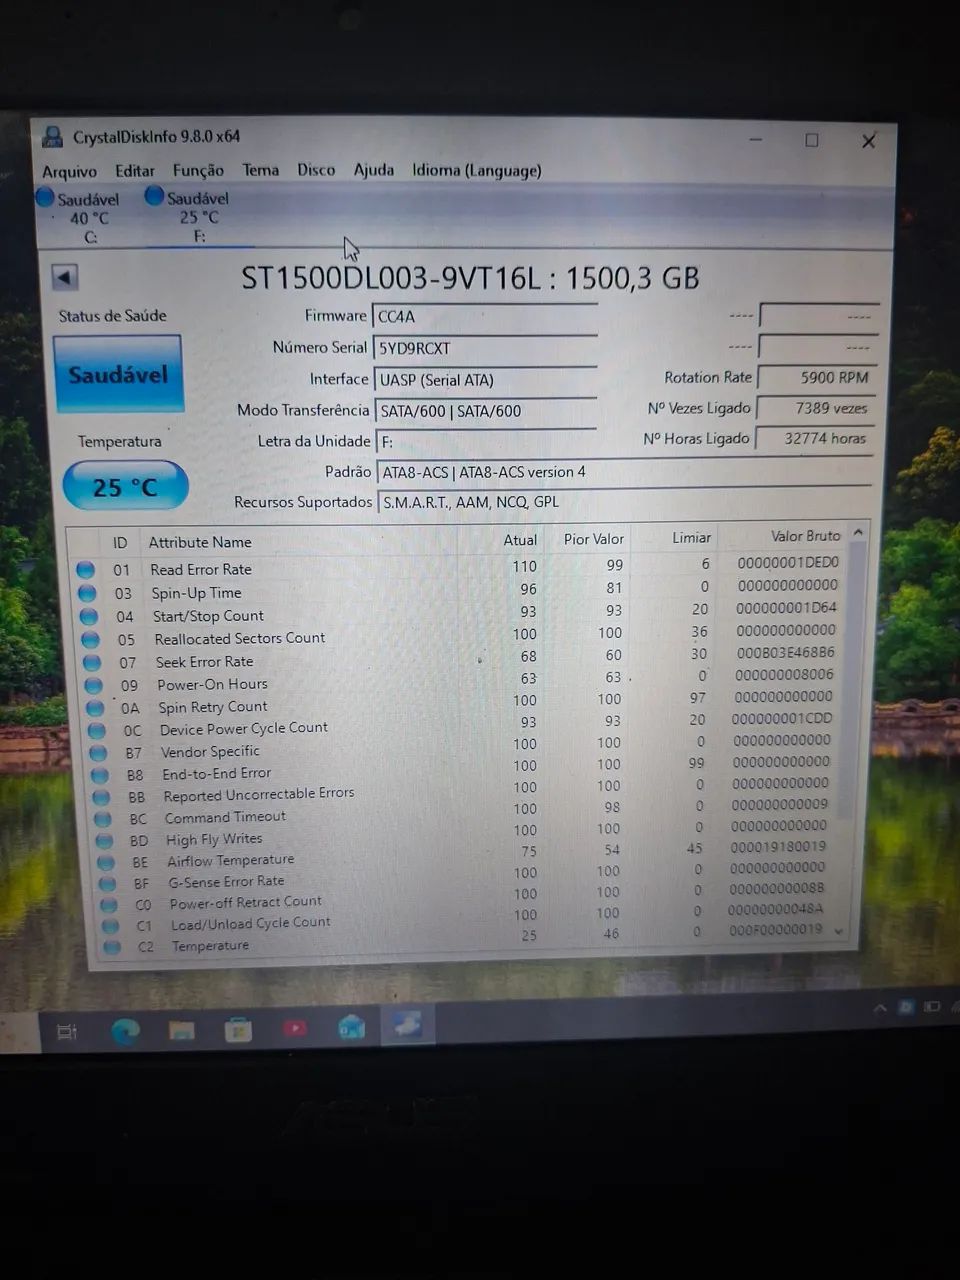This screenshot has width=960, height=1280.
Task: Click status icon of Device Power Cycle Count
Action: coord(97,730)
